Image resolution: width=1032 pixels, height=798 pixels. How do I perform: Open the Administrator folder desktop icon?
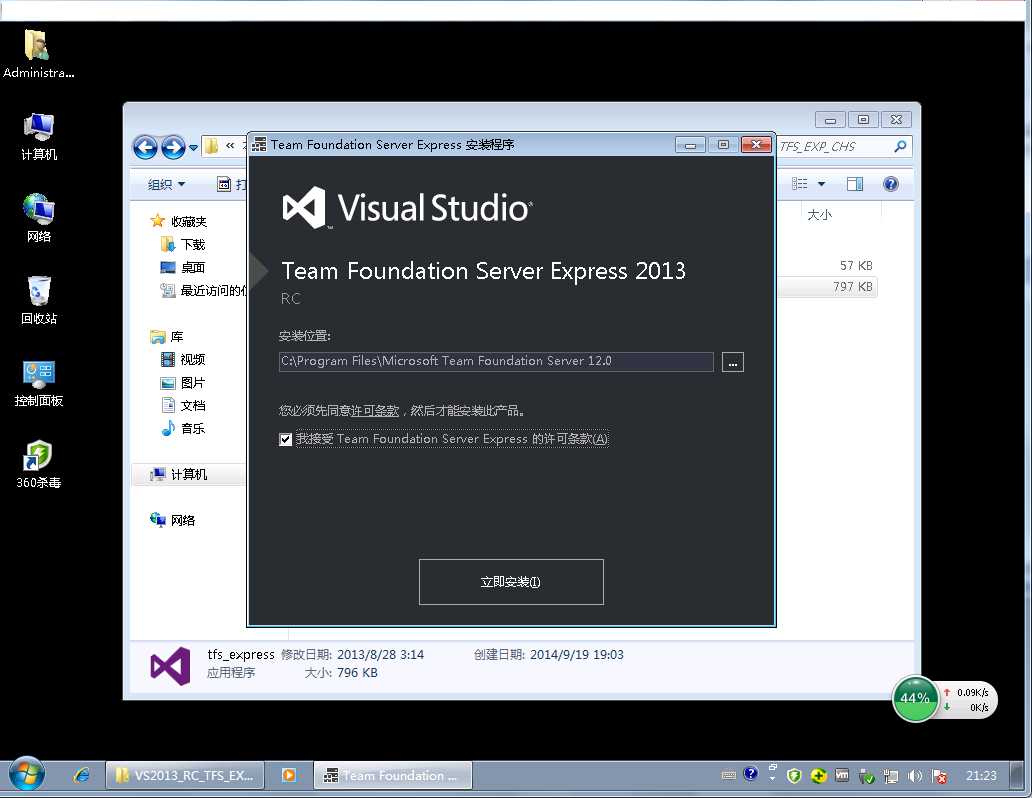coord(38,54)
